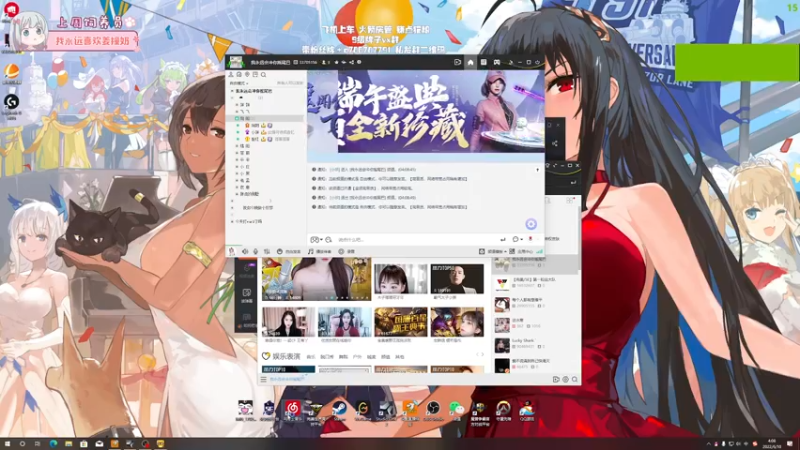Open the chat bubble dropdown beside send
This screenshot has height=450, width=800.
tap(517, 239)
